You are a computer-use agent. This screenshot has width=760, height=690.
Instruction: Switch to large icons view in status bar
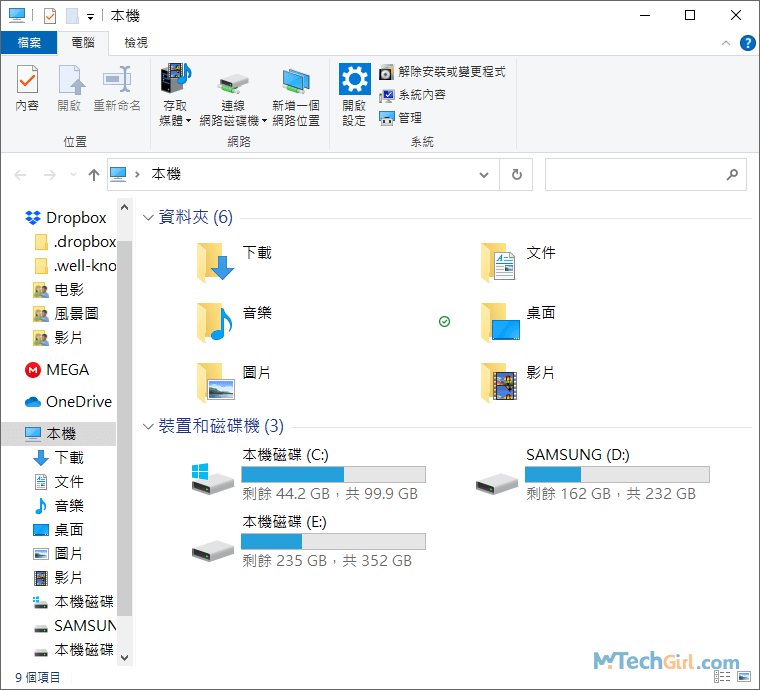point(743,677)
